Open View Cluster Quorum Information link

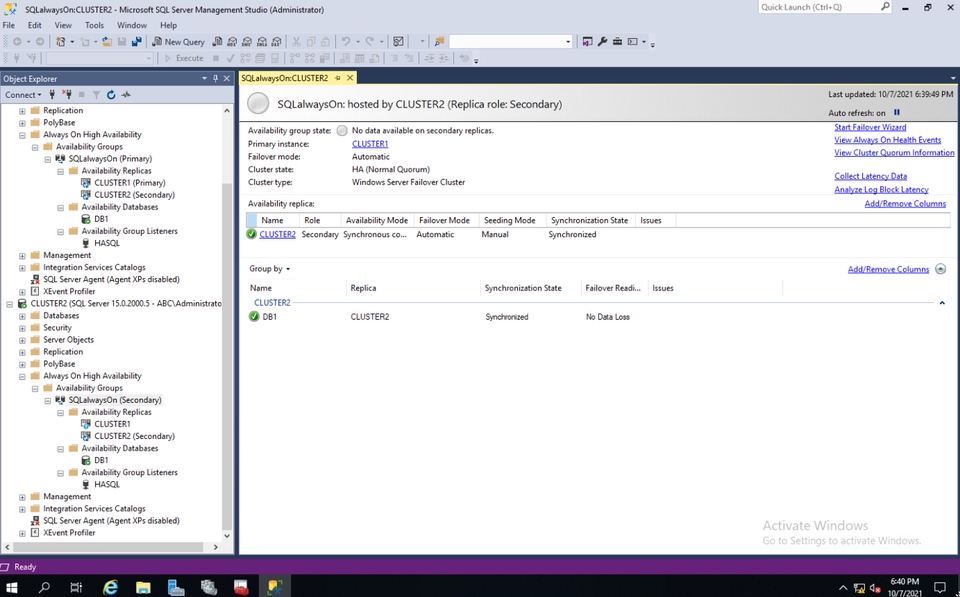[x=894, y=153]
